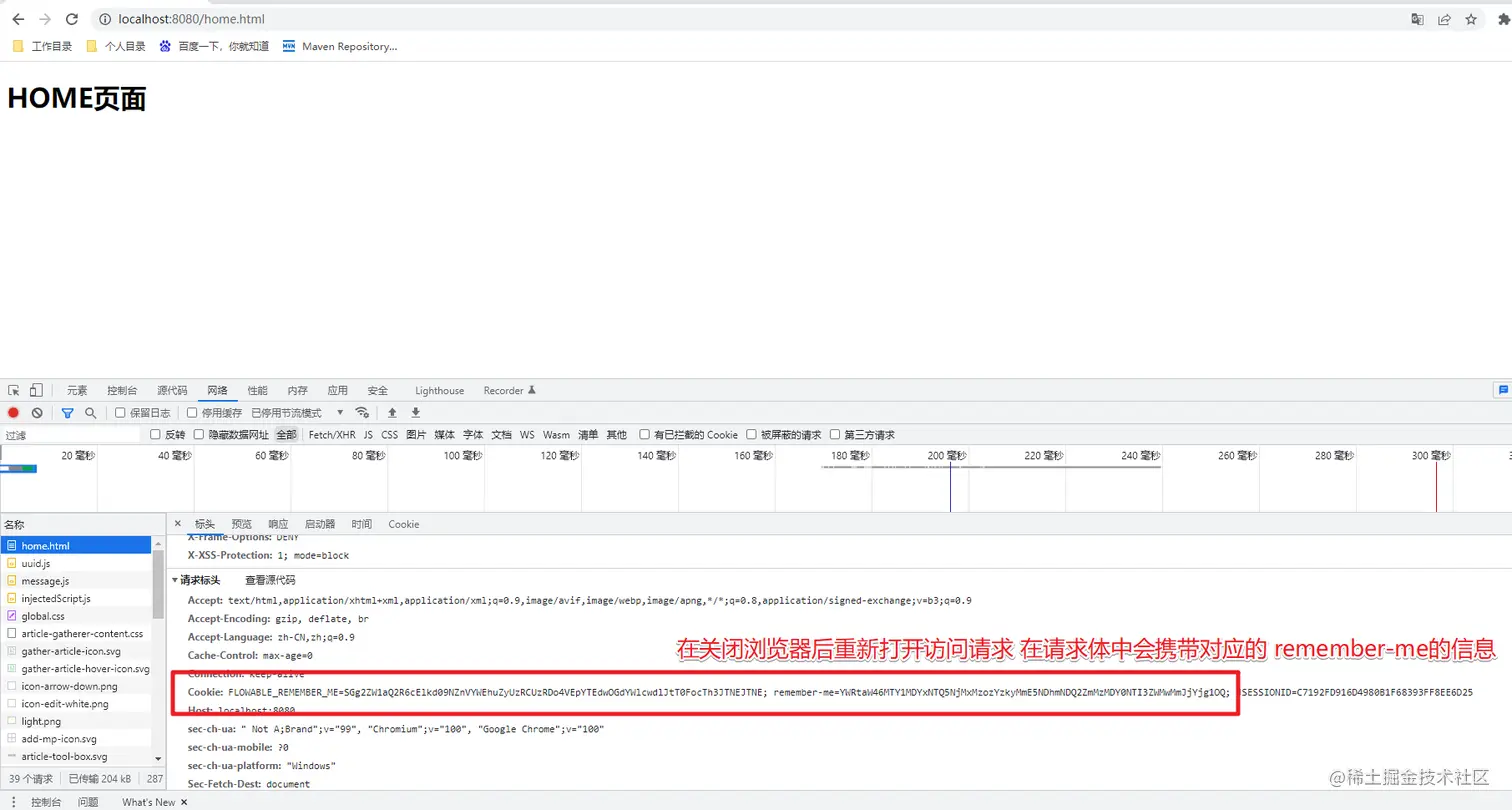Filter requests by 图片

[x=416, y=435]
